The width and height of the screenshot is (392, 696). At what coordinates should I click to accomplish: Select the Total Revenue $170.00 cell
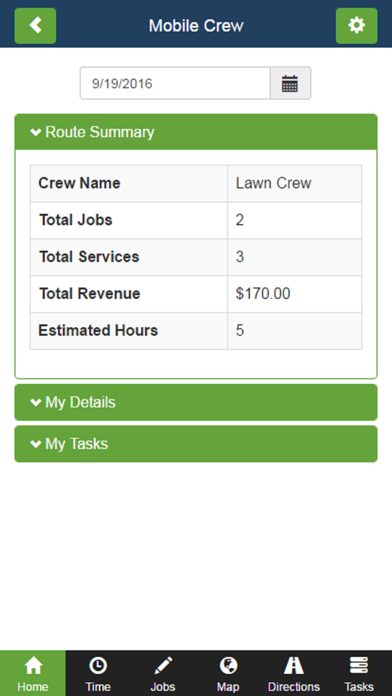(295, 294)
